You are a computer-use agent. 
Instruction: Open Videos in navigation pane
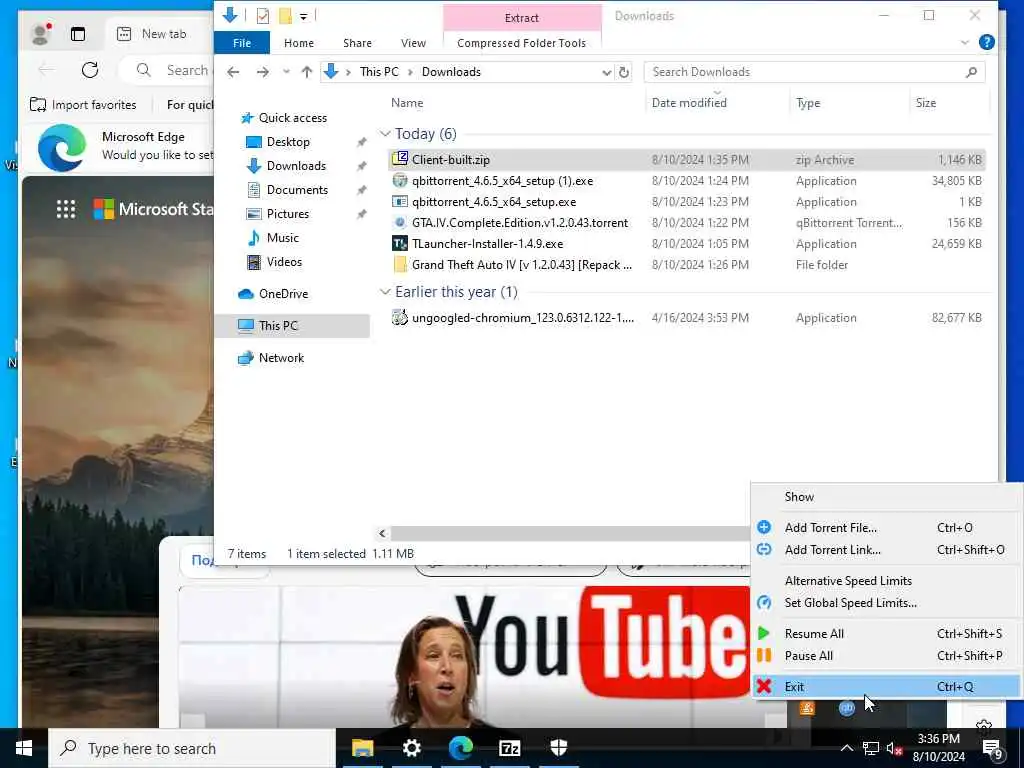pyautogui.click(x=284, y=262)
